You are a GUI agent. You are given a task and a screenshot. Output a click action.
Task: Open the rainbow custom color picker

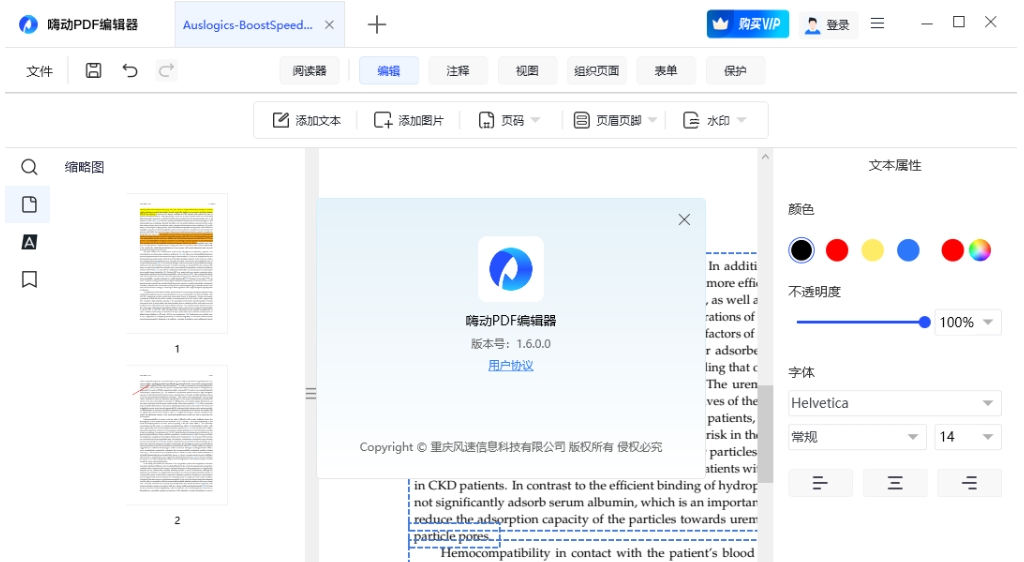tap(980, 250)
